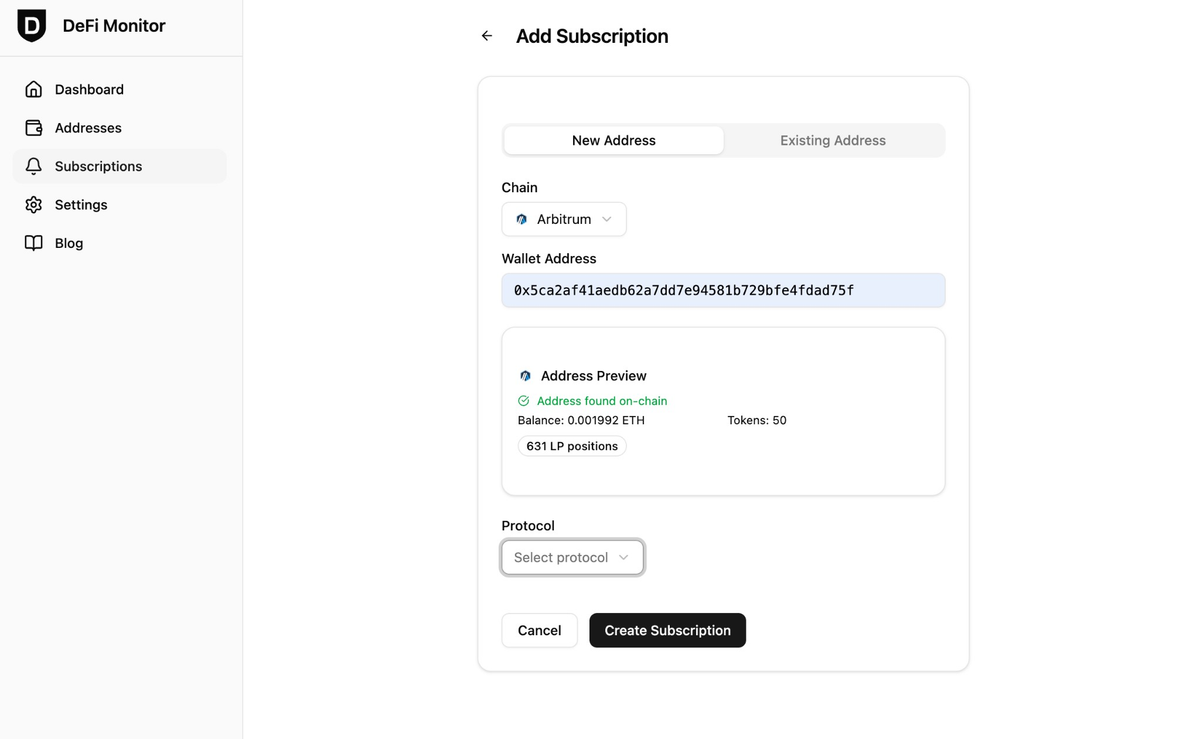Click the DeFi Monitor logo icon

point(31,26)
